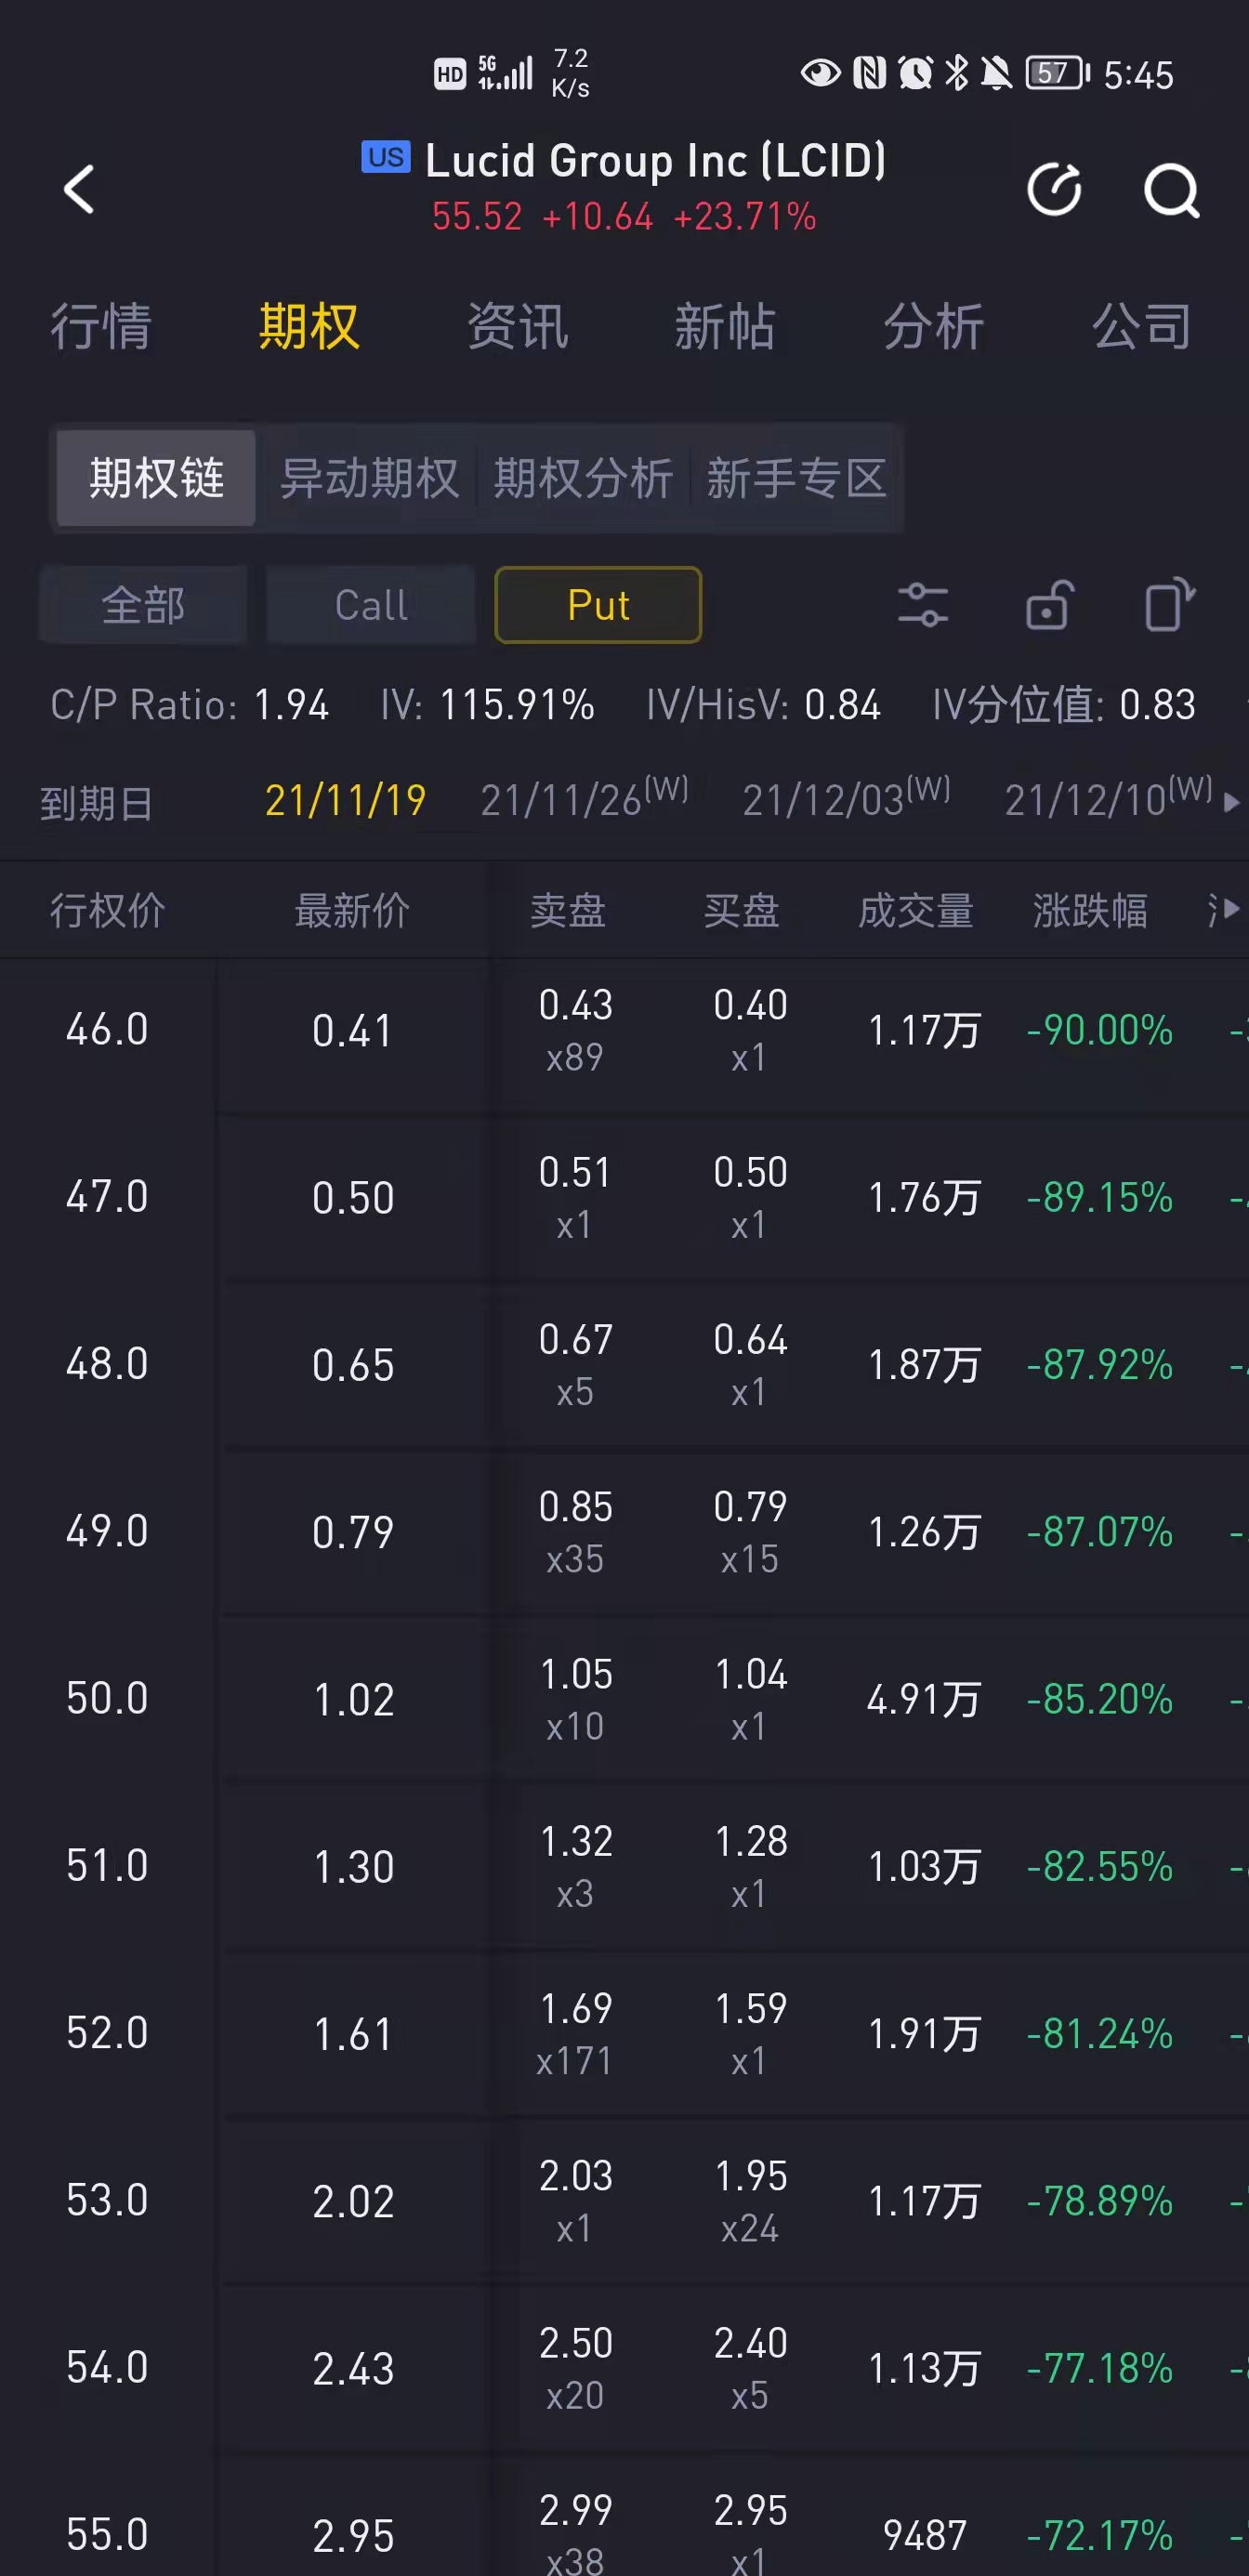Tap the back arrow icon
Viewport: 1249px width, 2576px height.
(x=79, y=189)
